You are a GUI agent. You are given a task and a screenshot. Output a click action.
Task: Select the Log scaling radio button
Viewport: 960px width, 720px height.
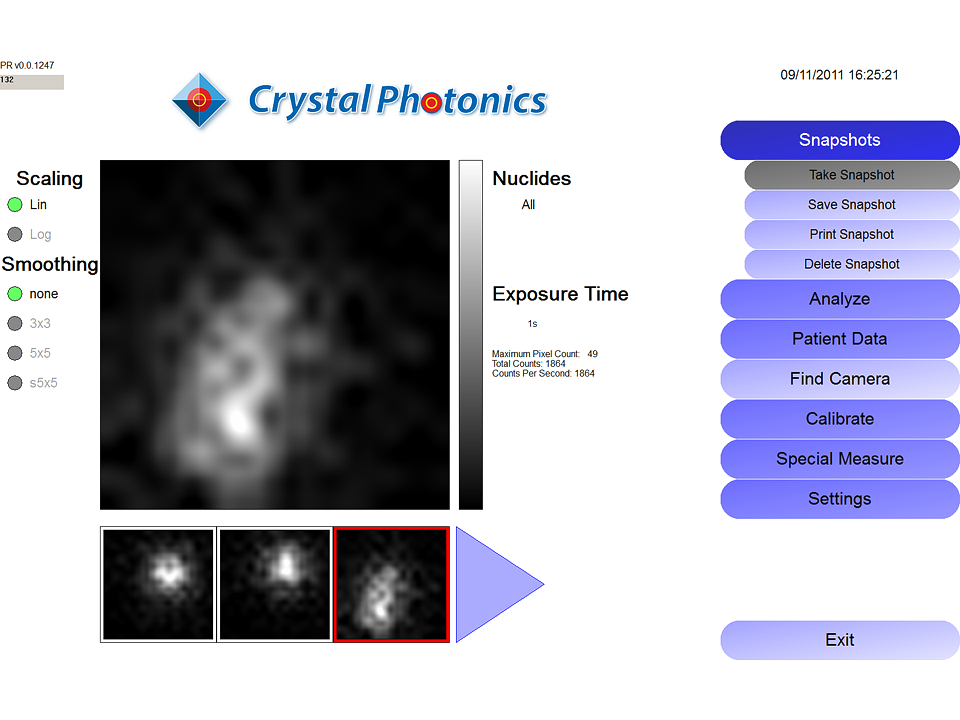click(x=15, y=234)
